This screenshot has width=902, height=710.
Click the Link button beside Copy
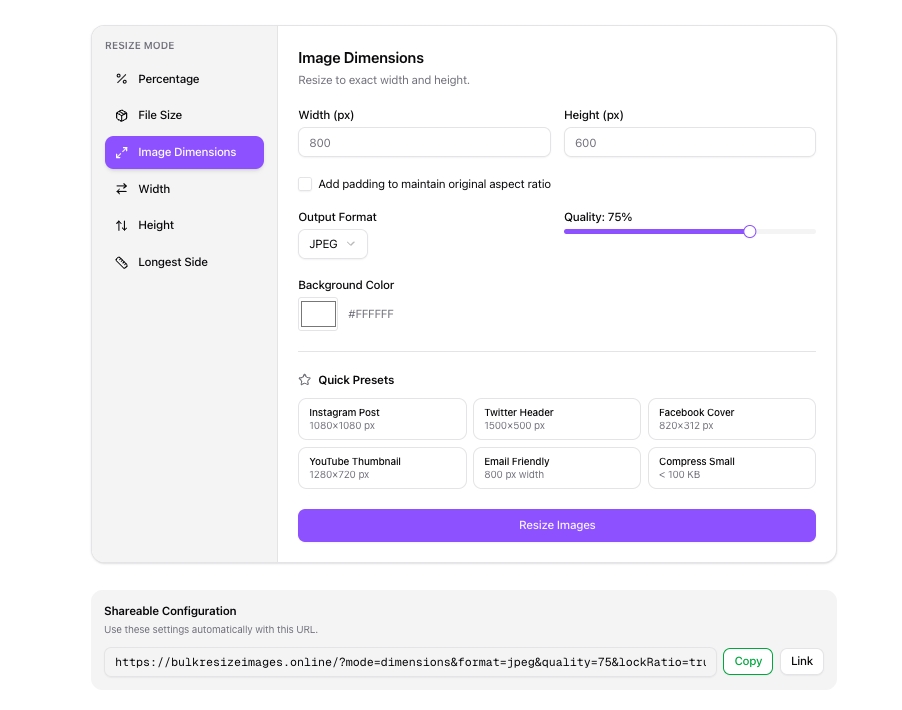click(x=802, y=661)
